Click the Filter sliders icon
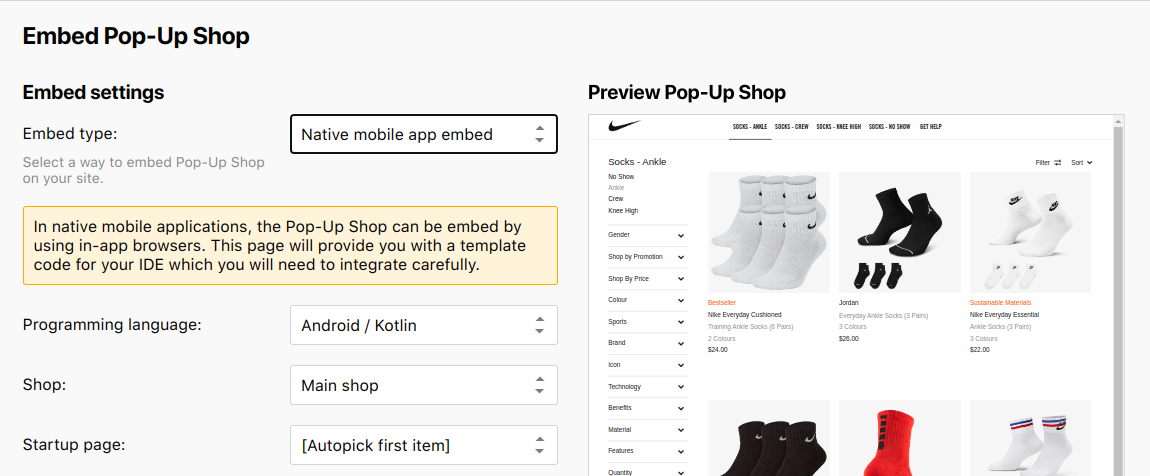Viewport: 1150px width, 476px height. coord(1058,163)
